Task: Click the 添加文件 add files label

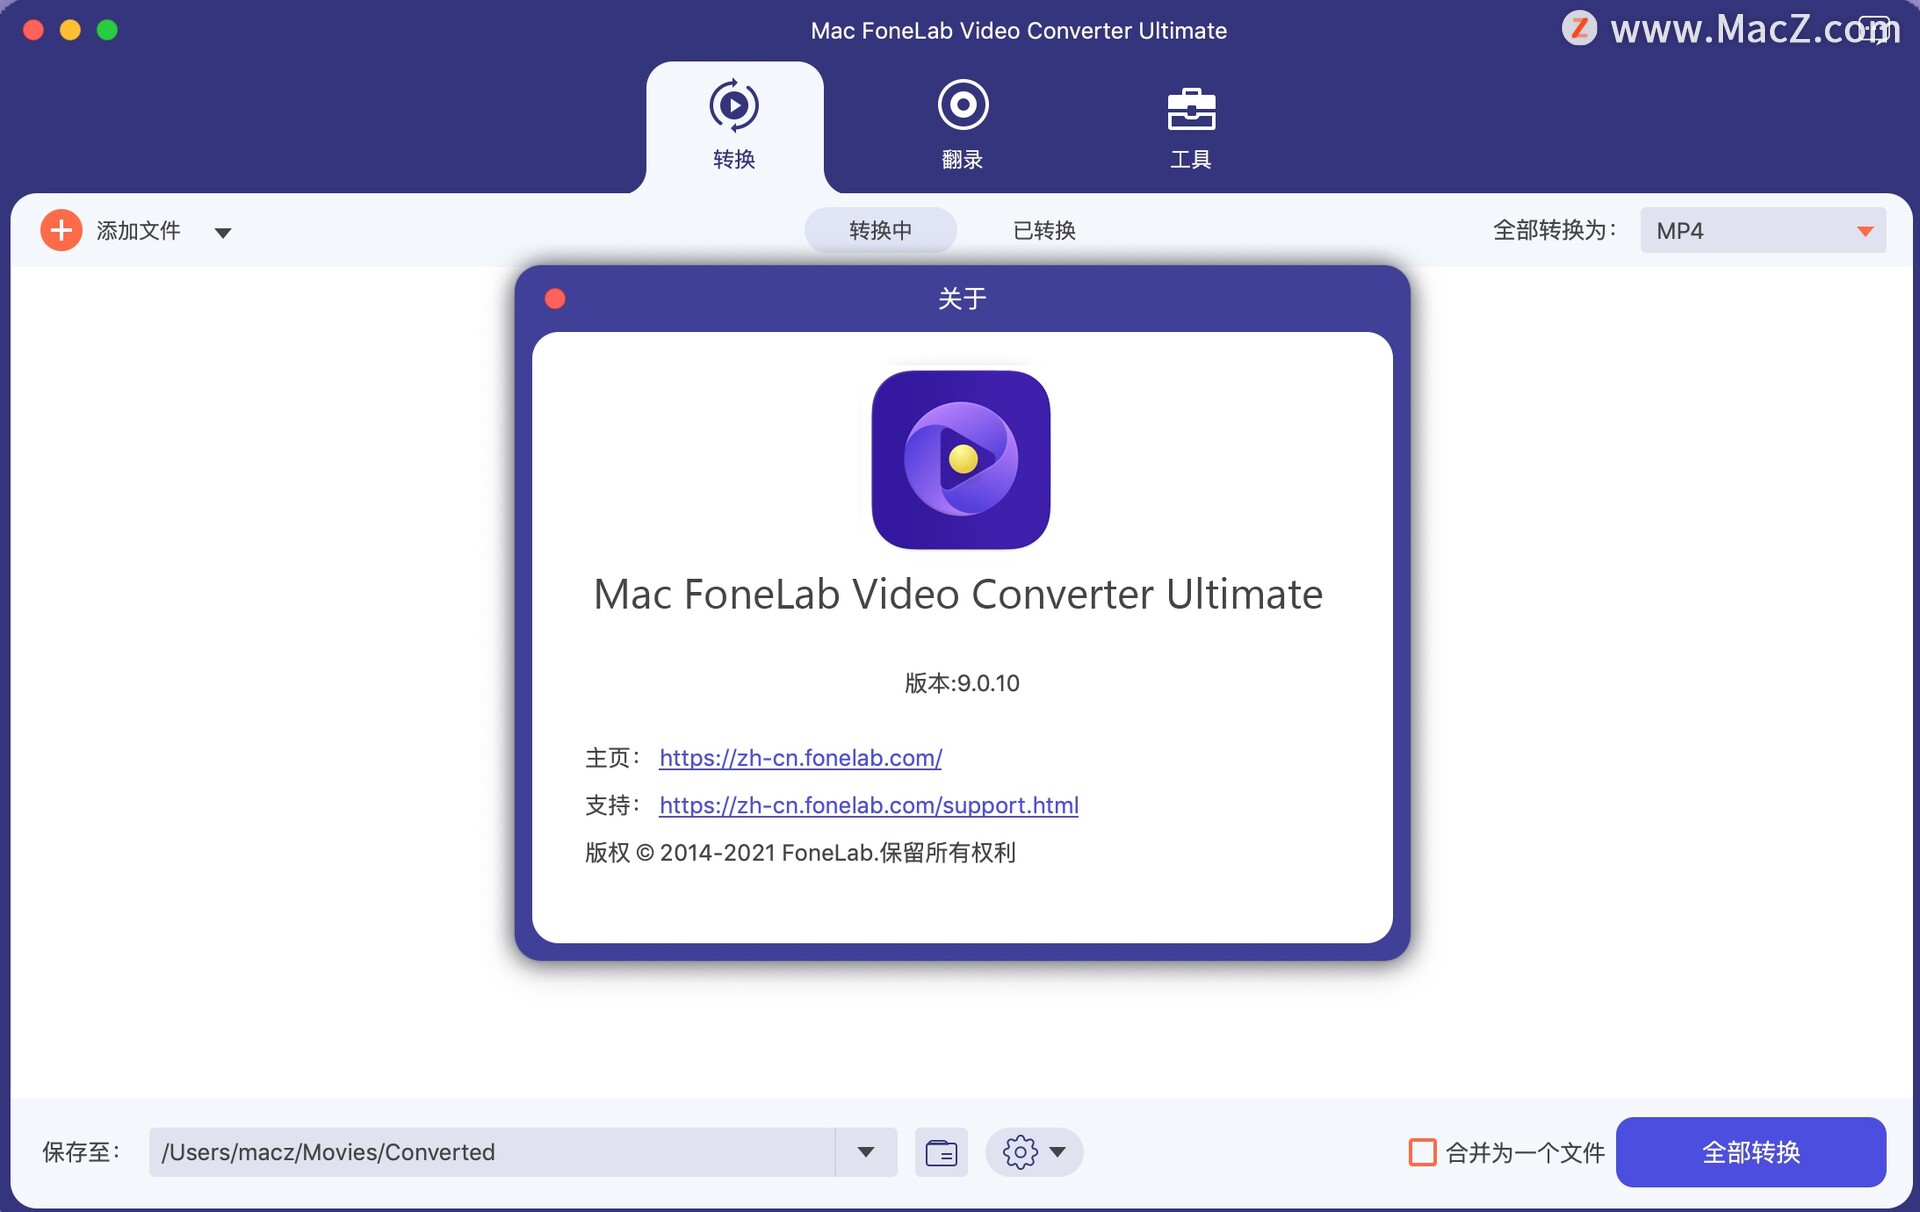Action: [x=138, y=231]
